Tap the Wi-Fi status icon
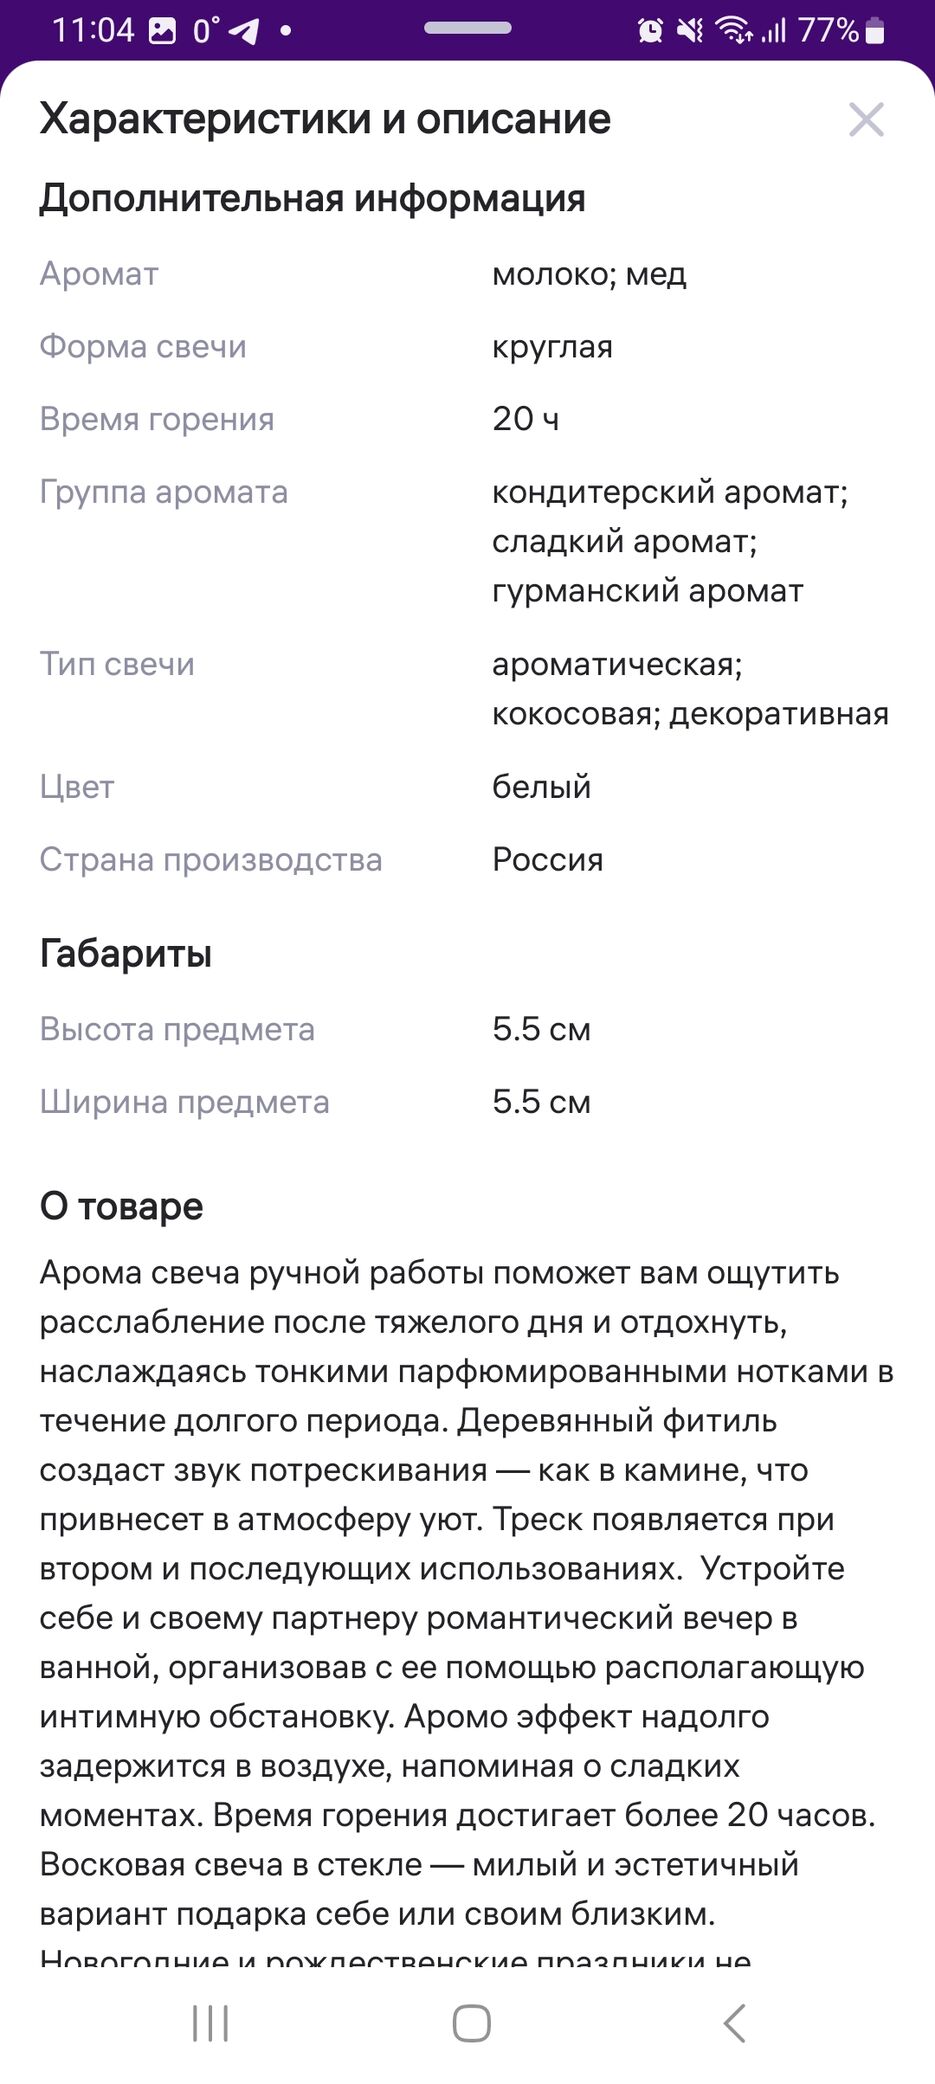 [x=735, y=31]
